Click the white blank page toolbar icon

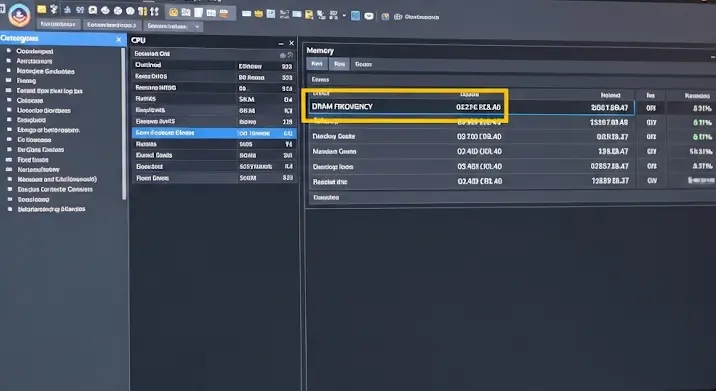(199, 12)
